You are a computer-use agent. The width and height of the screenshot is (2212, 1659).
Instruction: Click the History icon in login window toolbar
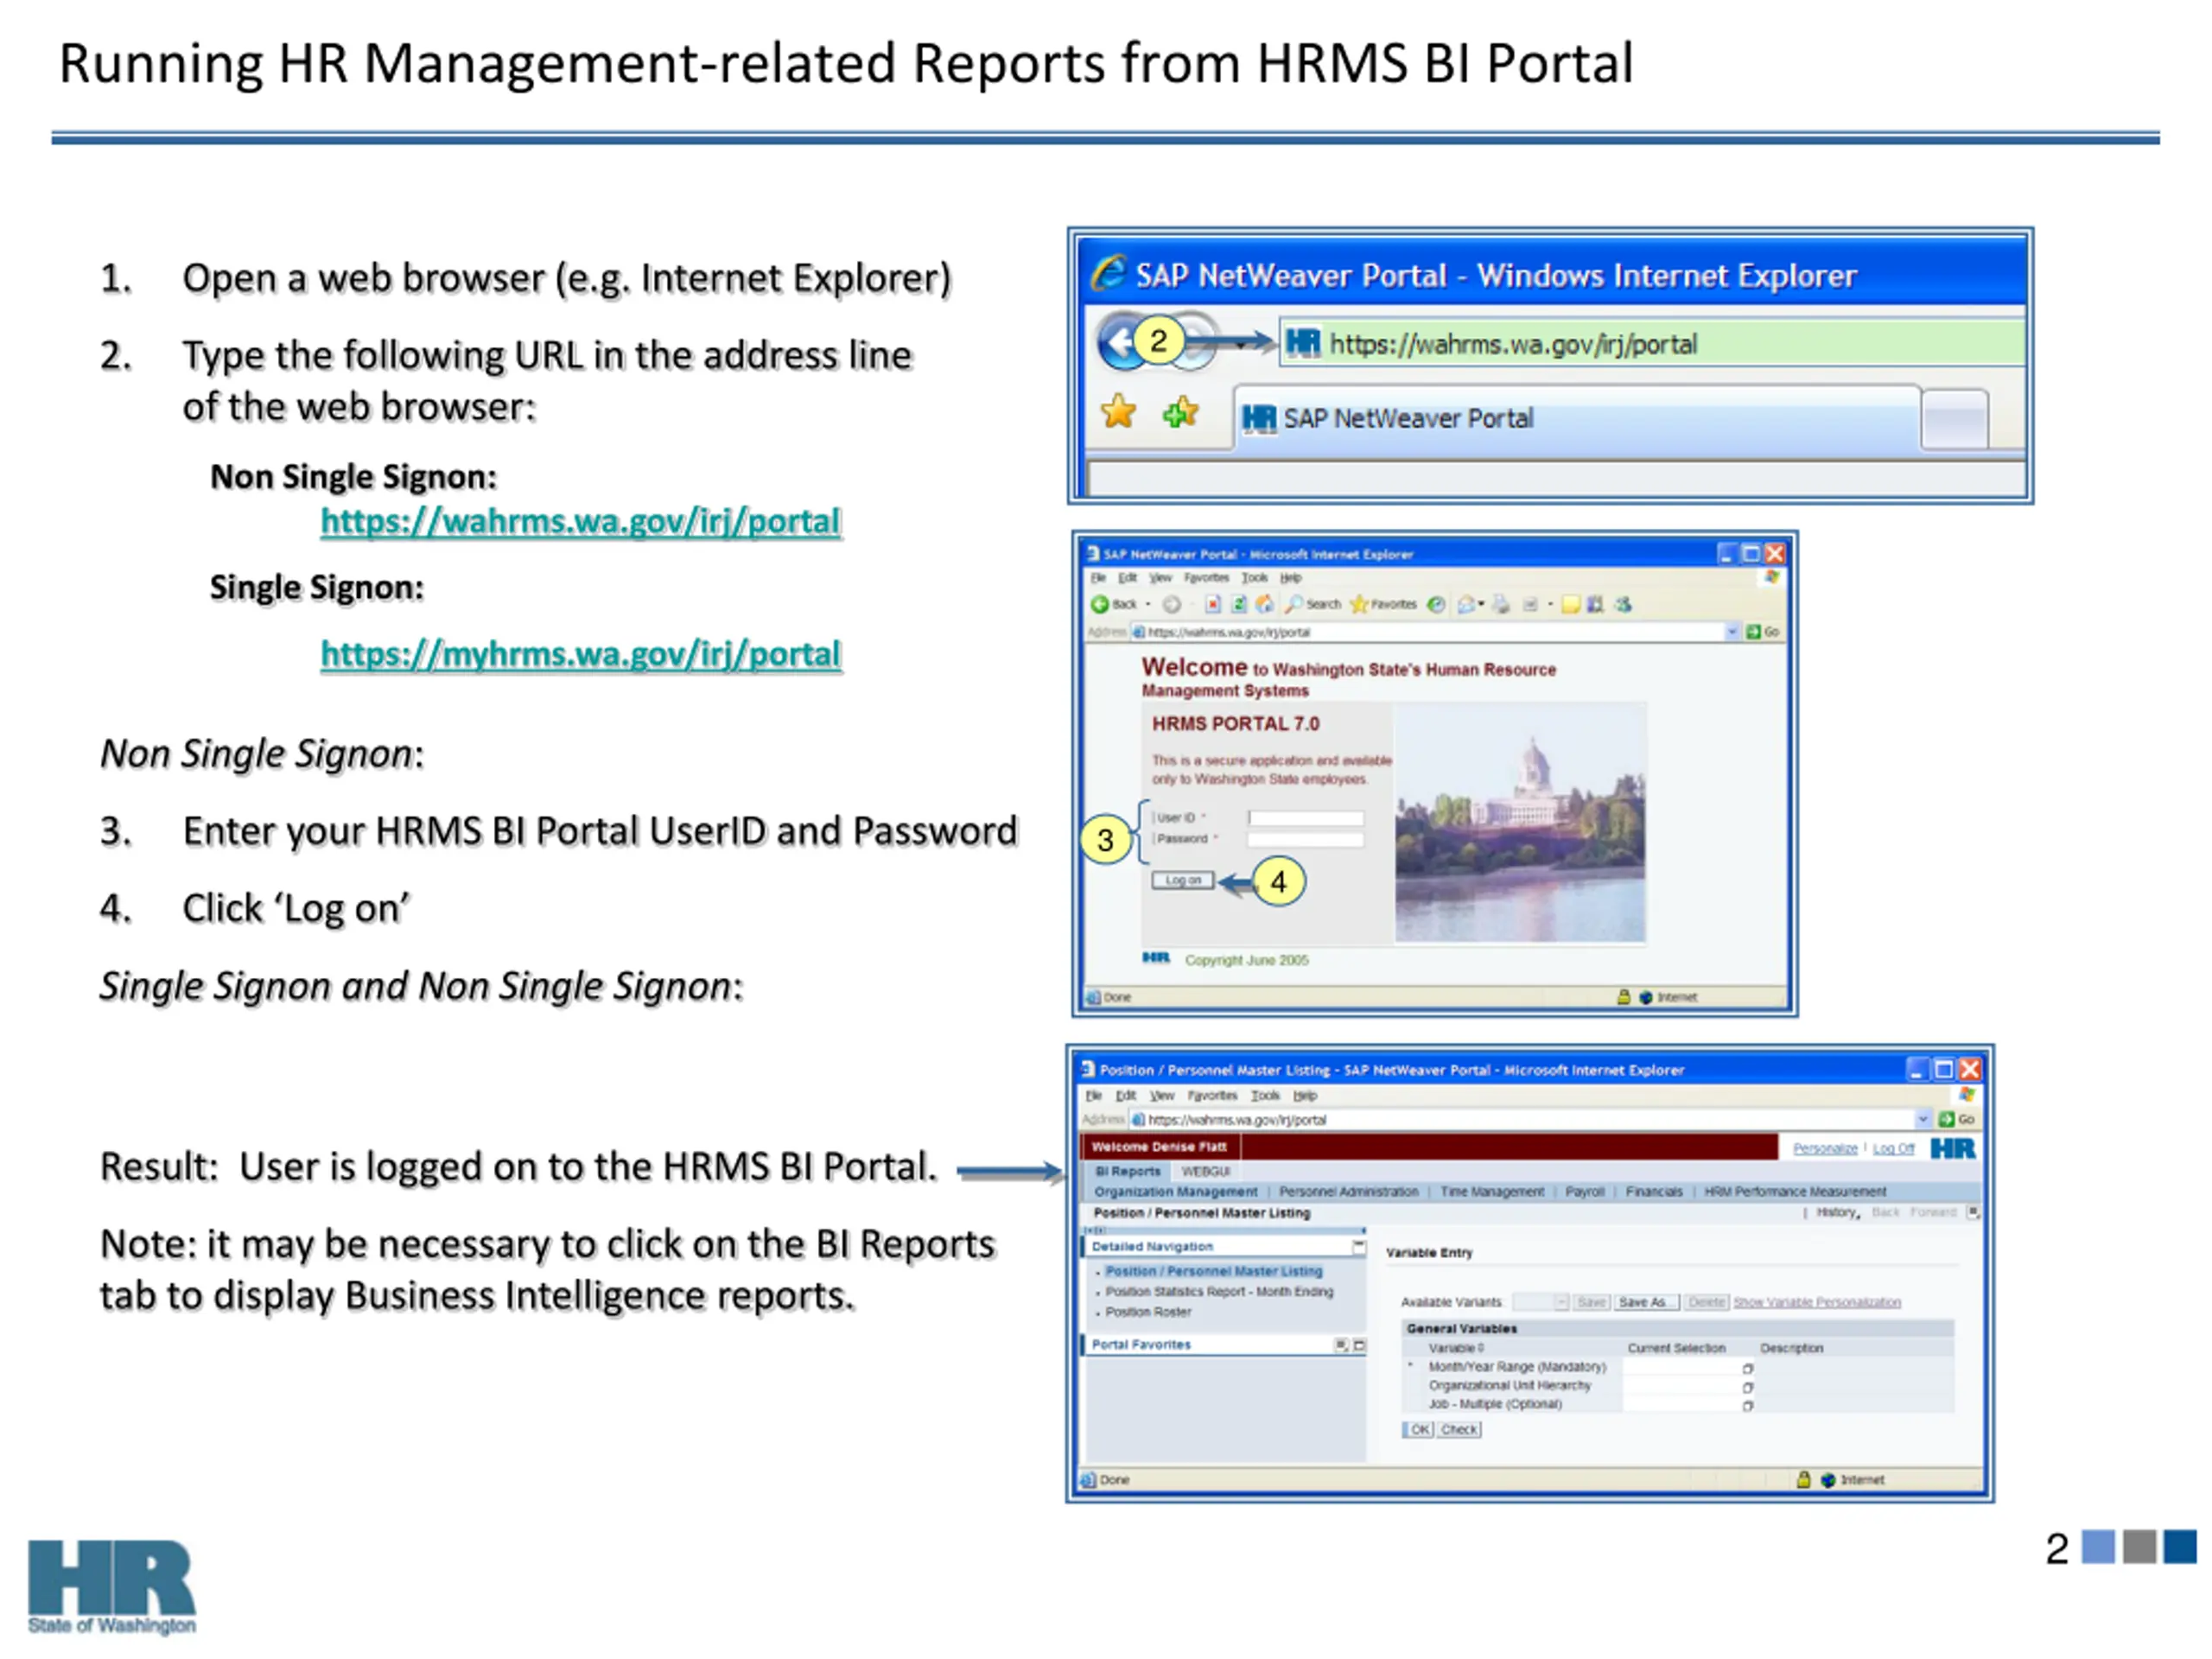[x=1436, y=604]
